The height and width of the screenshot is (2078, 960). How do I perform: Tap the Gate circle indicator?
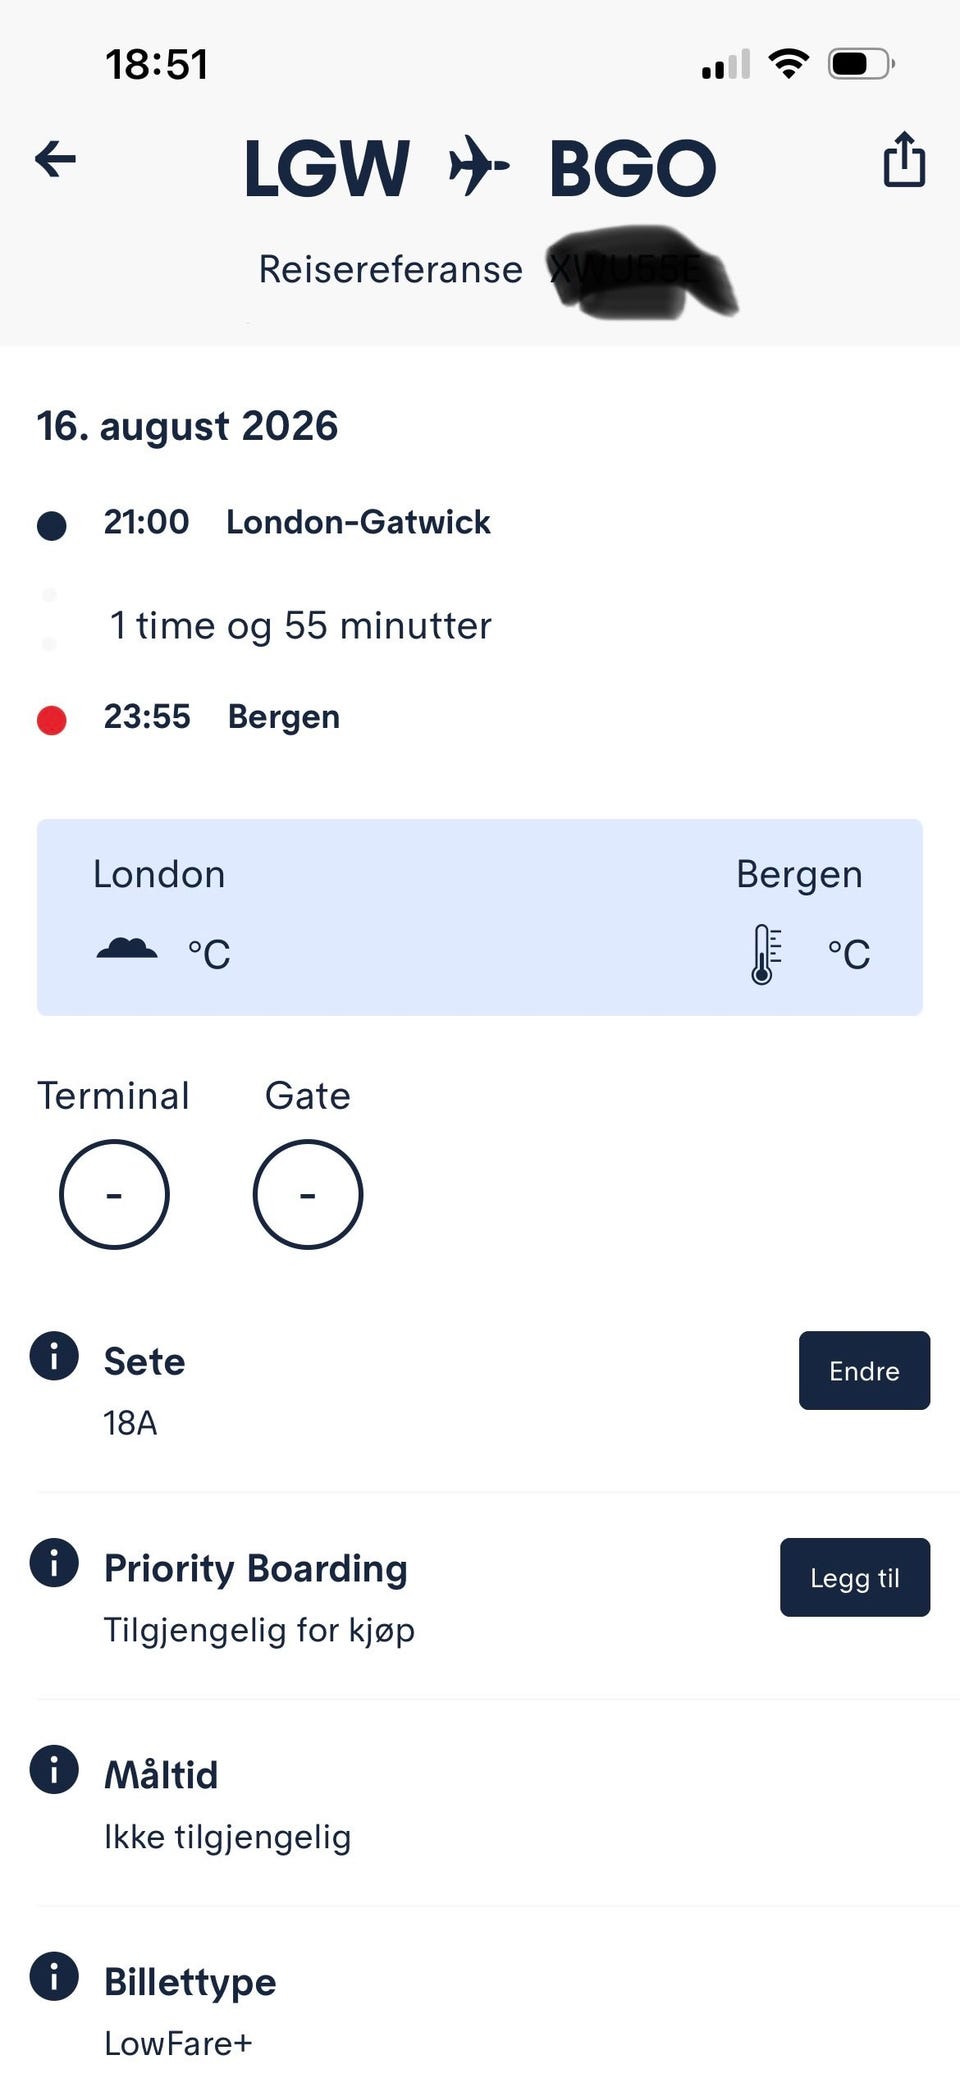pyautogui.click(x=308, y=1194)
